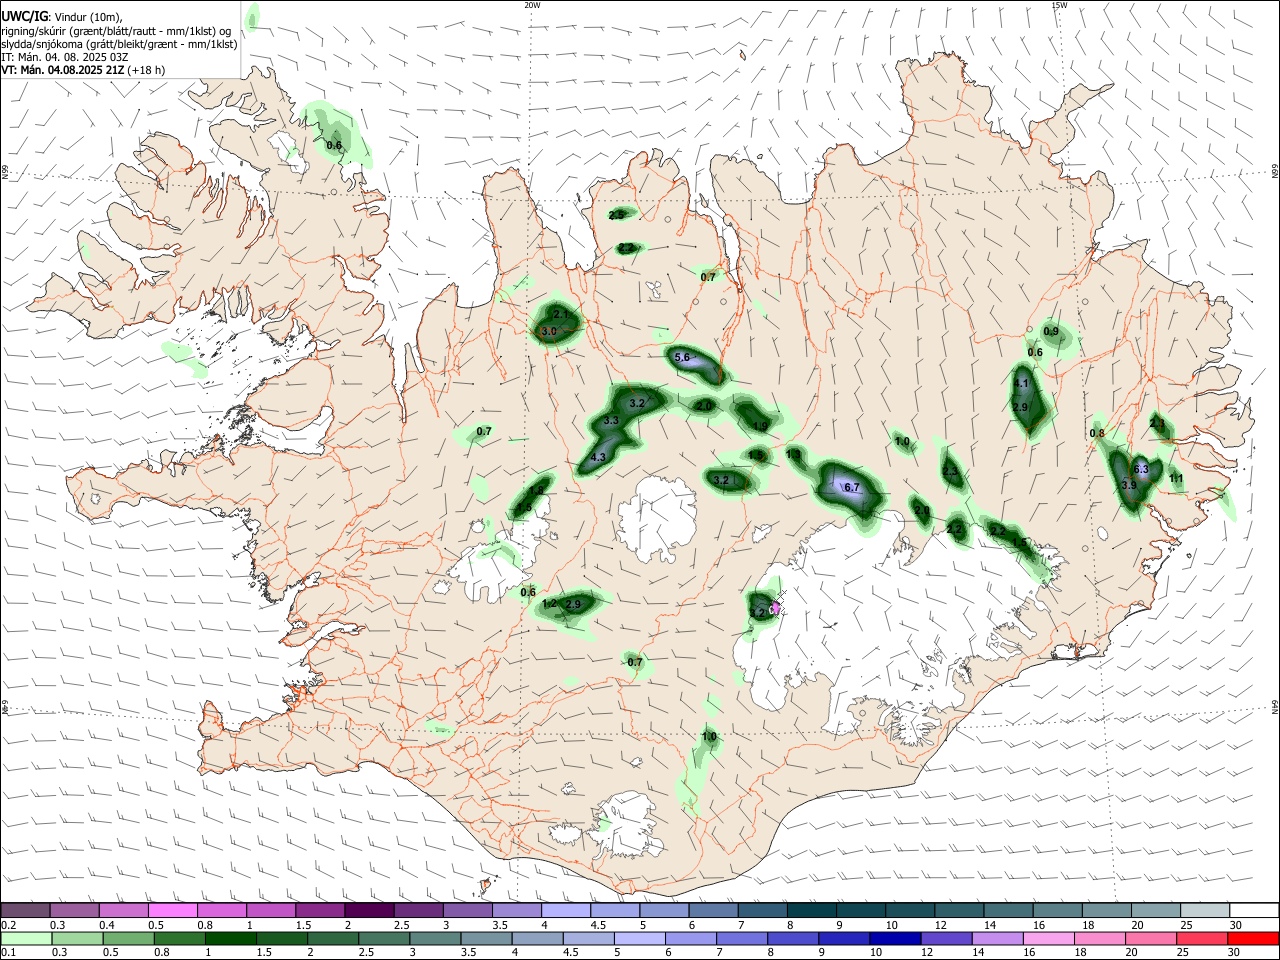The height and width of the screenshot is (960, 1280).
Task: Click the 2.1 precipitation value label
Action: pyautogui.click(x=561, y=315)
